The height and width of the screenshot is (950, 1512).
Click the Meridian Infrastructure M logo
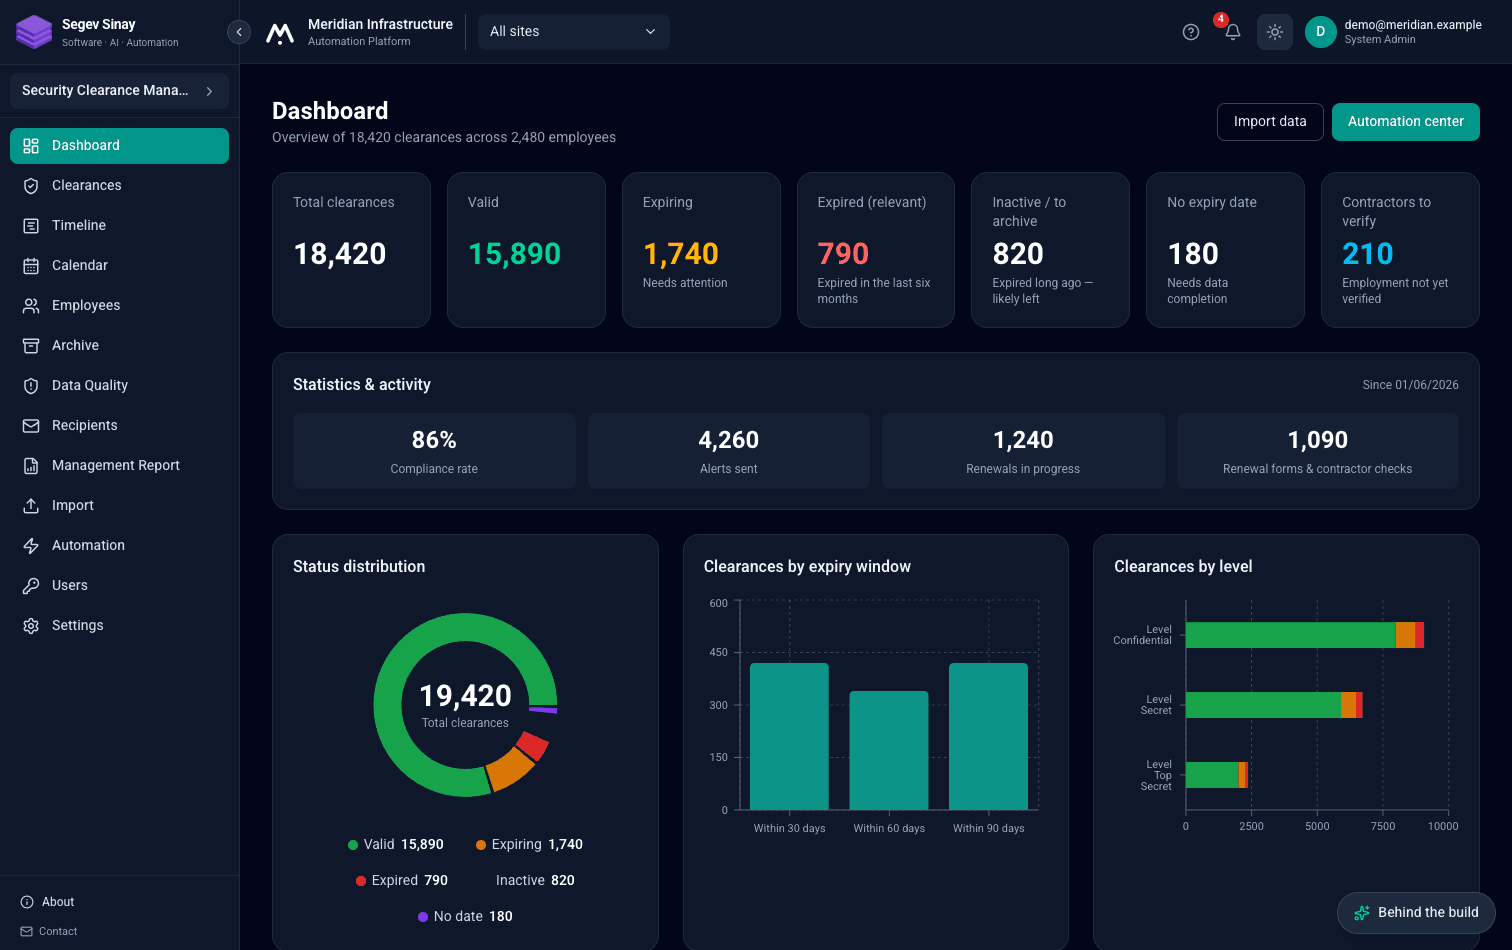(x=280, y=33)
